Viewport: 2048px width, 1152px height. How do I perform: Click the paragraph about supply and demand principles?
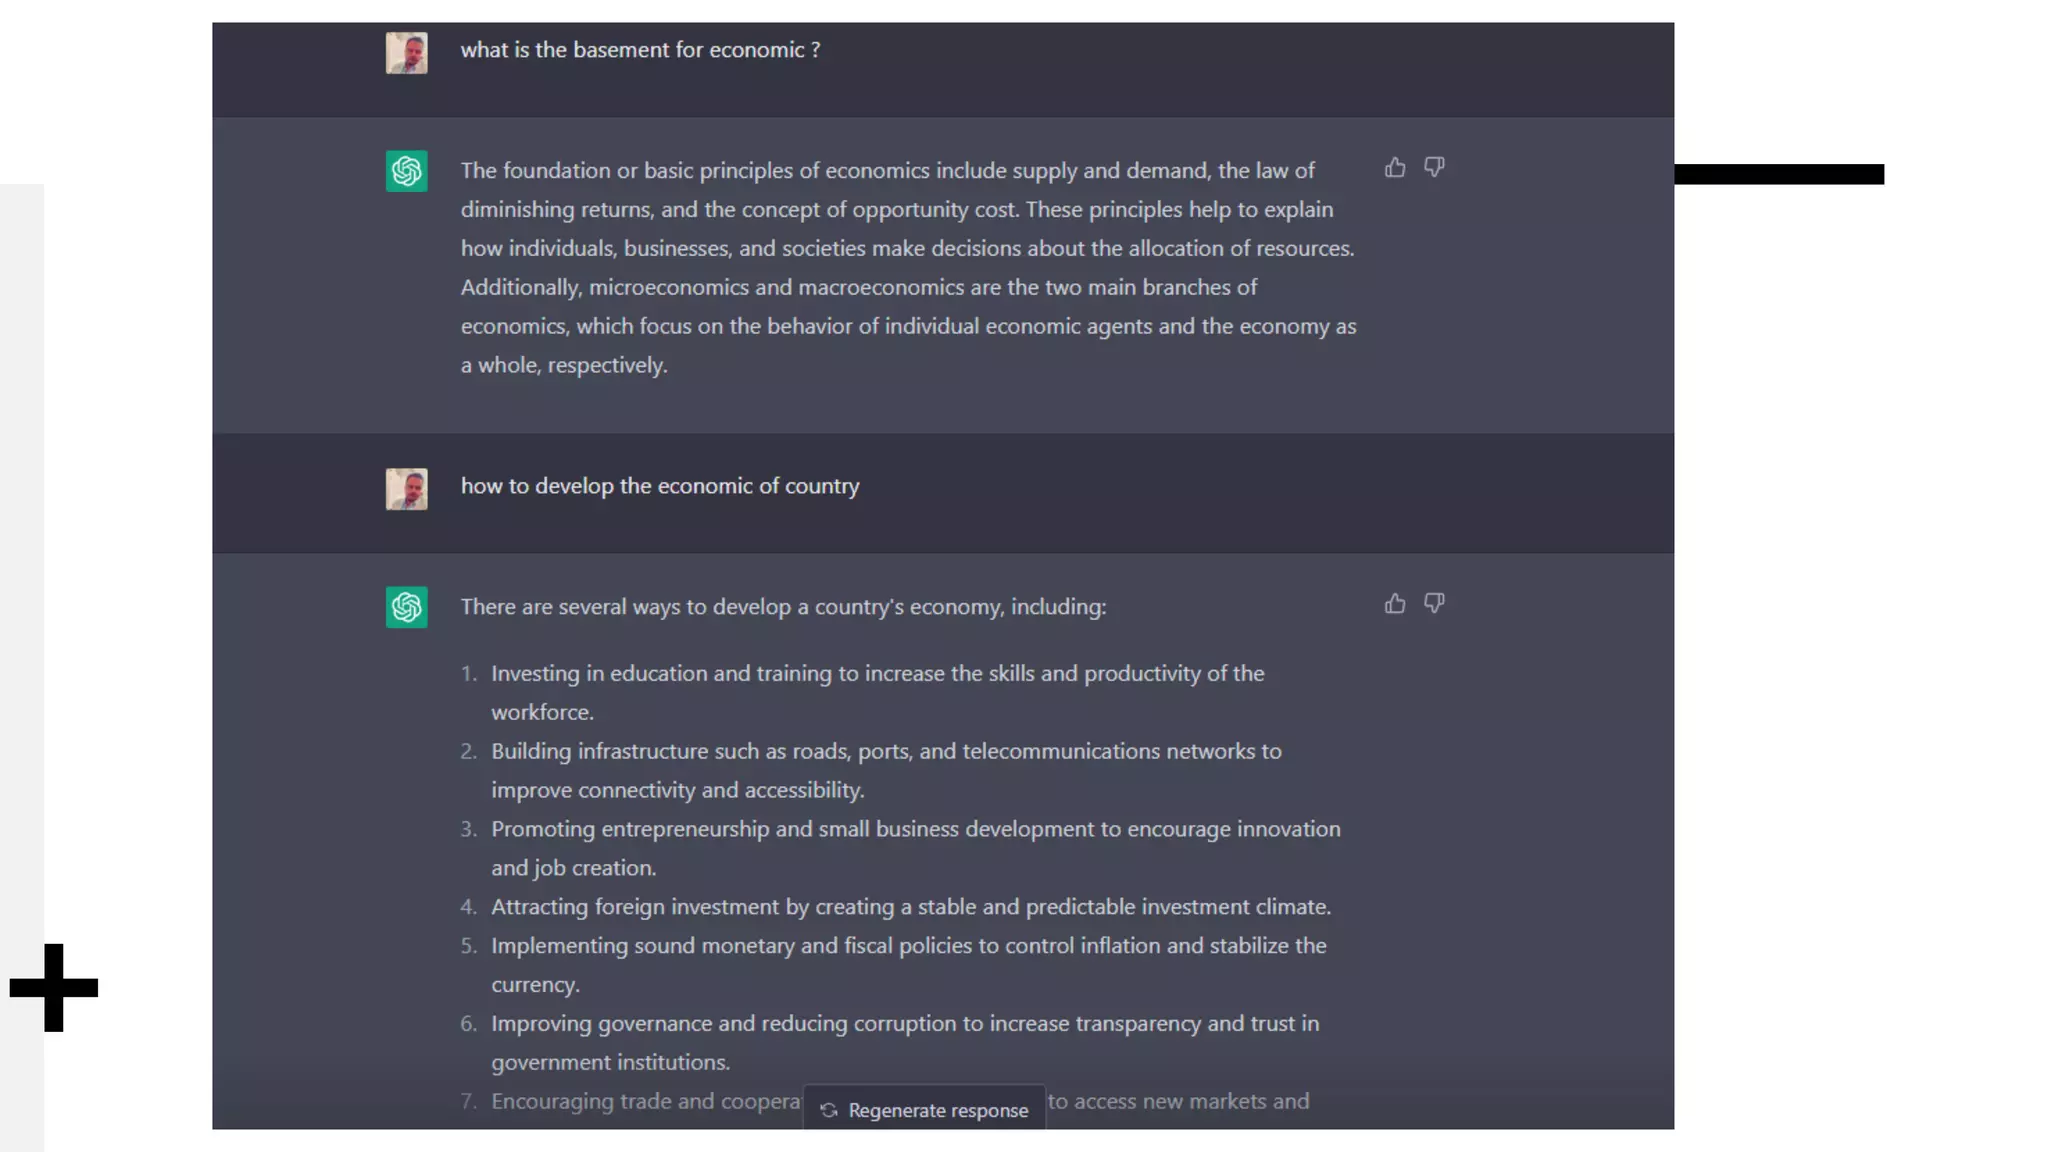(908, 267)
